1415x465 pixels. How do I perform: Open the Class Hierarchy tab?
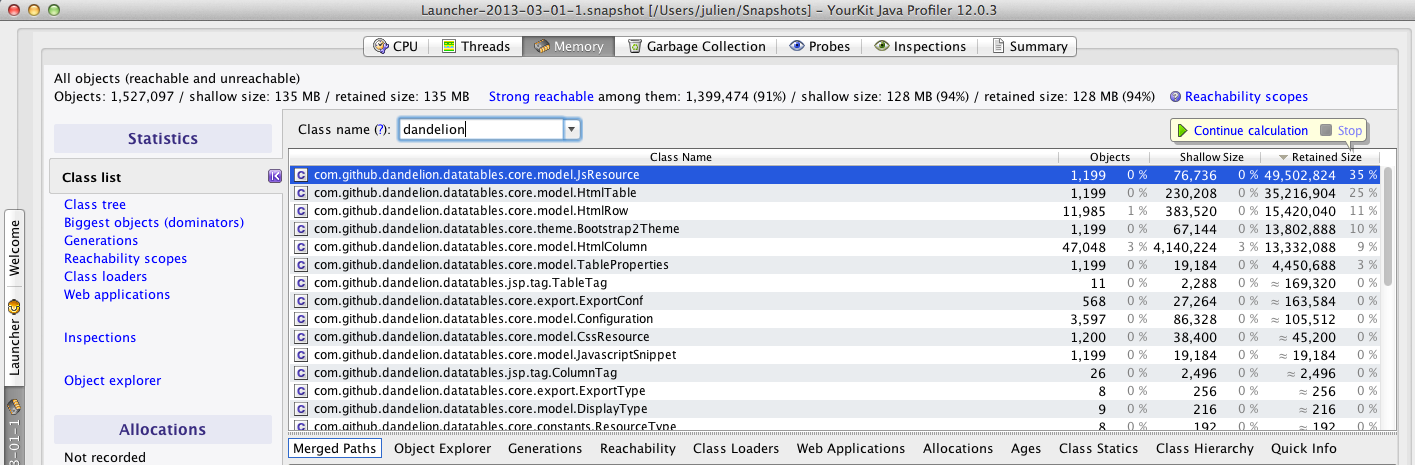point(1204,448)
